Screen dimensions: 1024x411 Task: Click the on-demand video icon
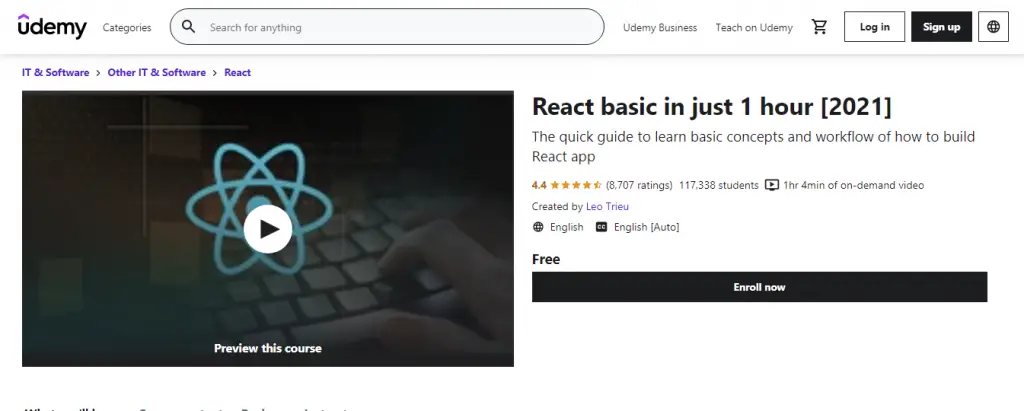click(x=771, y=185)
